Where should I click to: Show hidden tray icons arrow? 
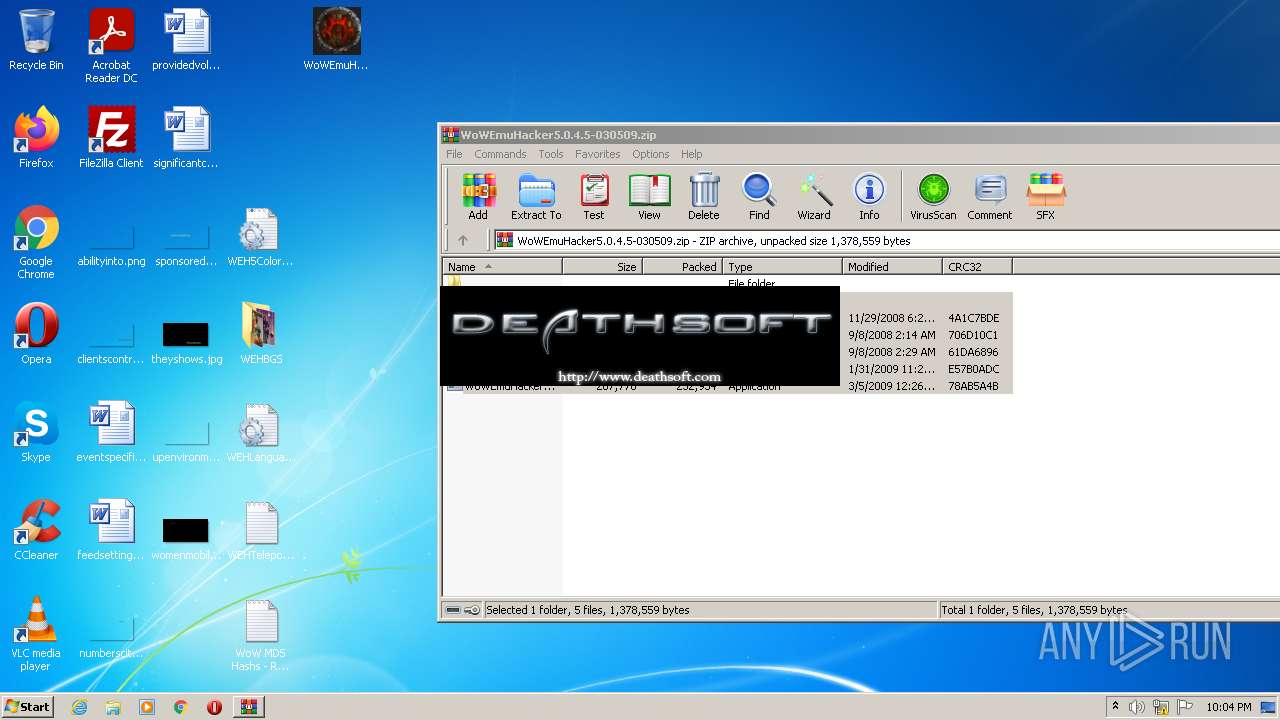pos(1115,707)
